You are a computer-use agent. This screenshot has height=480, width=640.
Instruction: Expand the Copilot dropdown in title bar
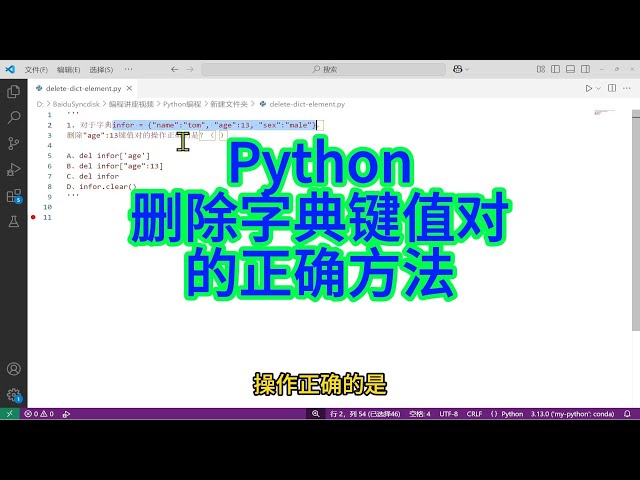(x=467, y=69)
